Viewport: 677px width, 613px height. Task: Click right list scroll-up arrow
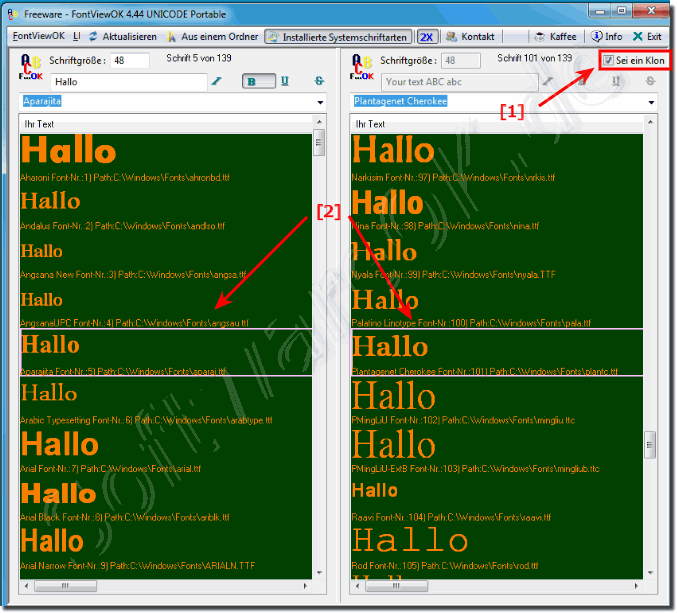[650, 122]
